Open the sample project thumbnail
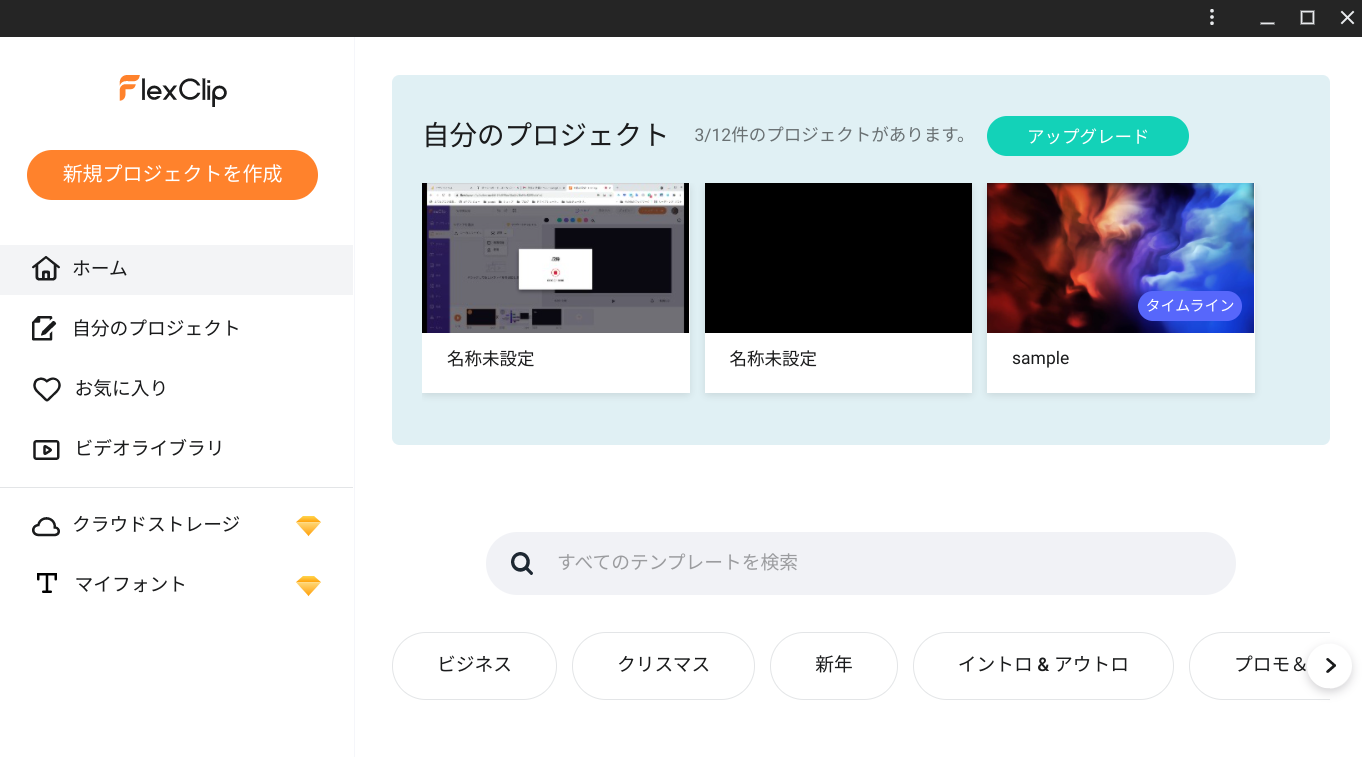The height and width of the screenshot is (757, 1362). point(1120,257)
